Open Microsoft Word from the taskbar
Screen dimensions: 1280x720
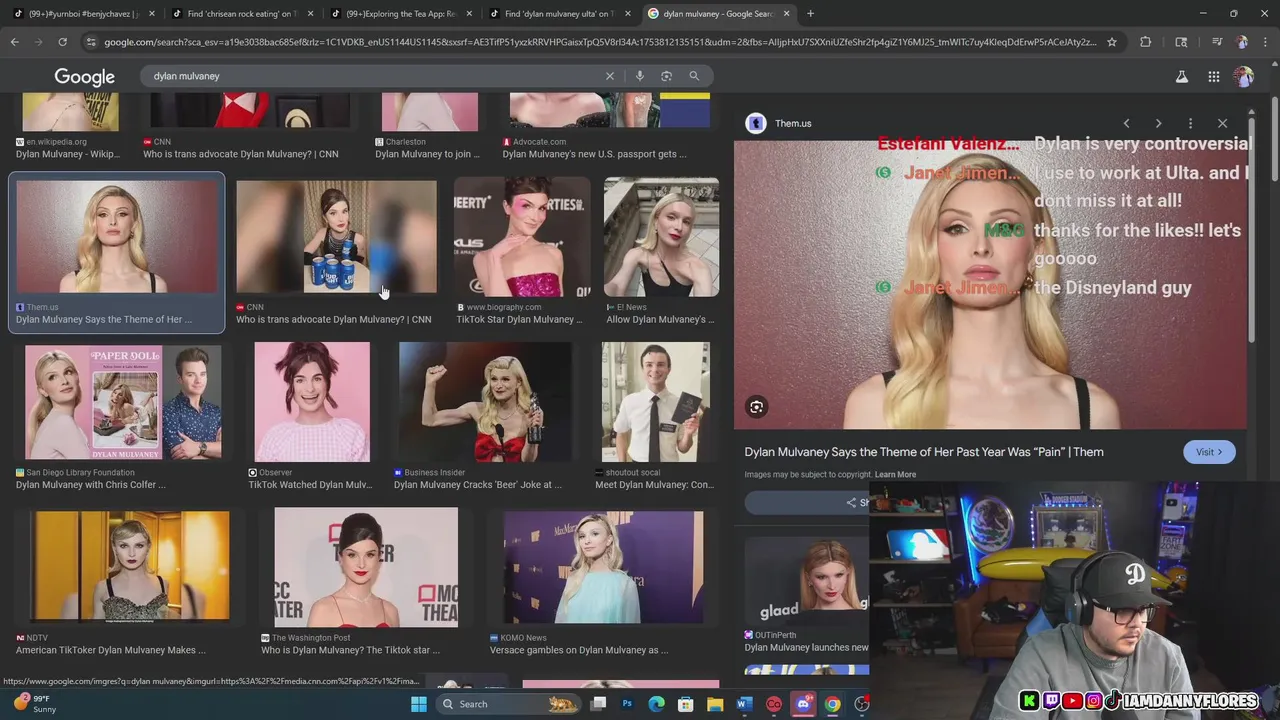tap(744, 704)
